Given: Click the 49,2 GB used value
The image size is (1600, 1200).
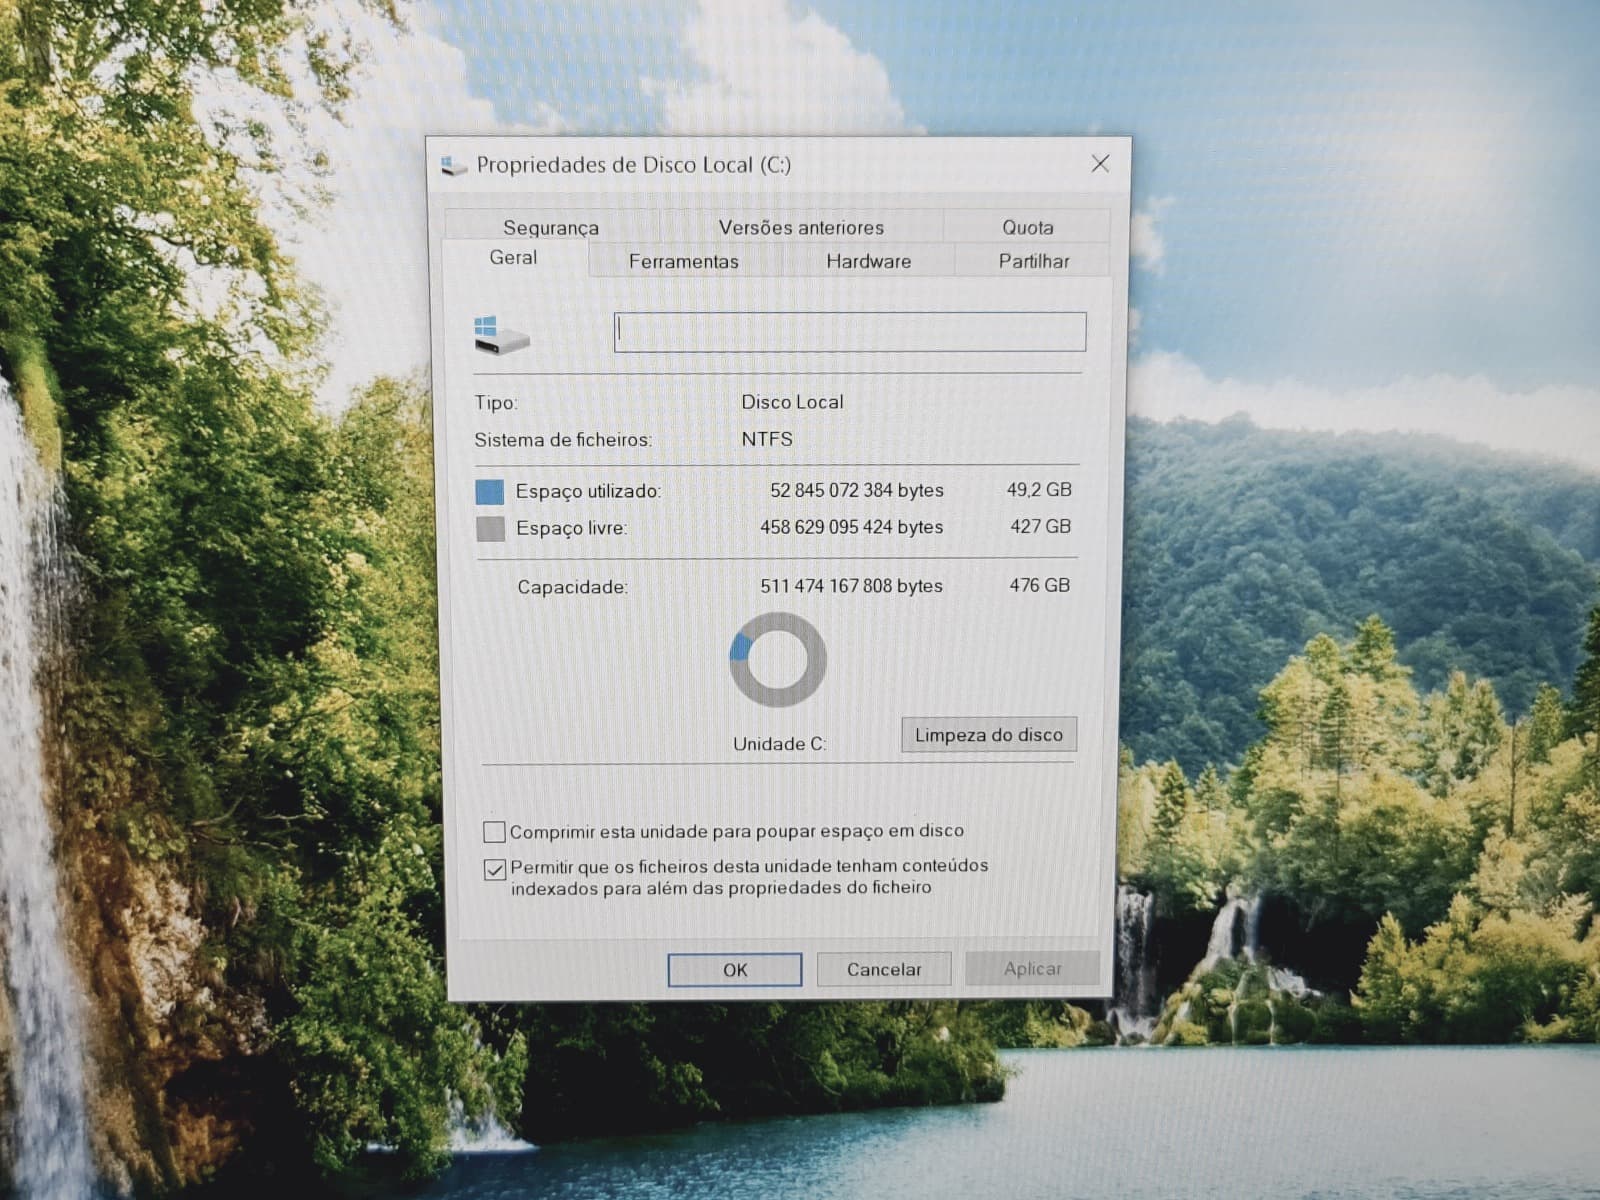Looking at the screenshot, I should tap(1039, 490).
